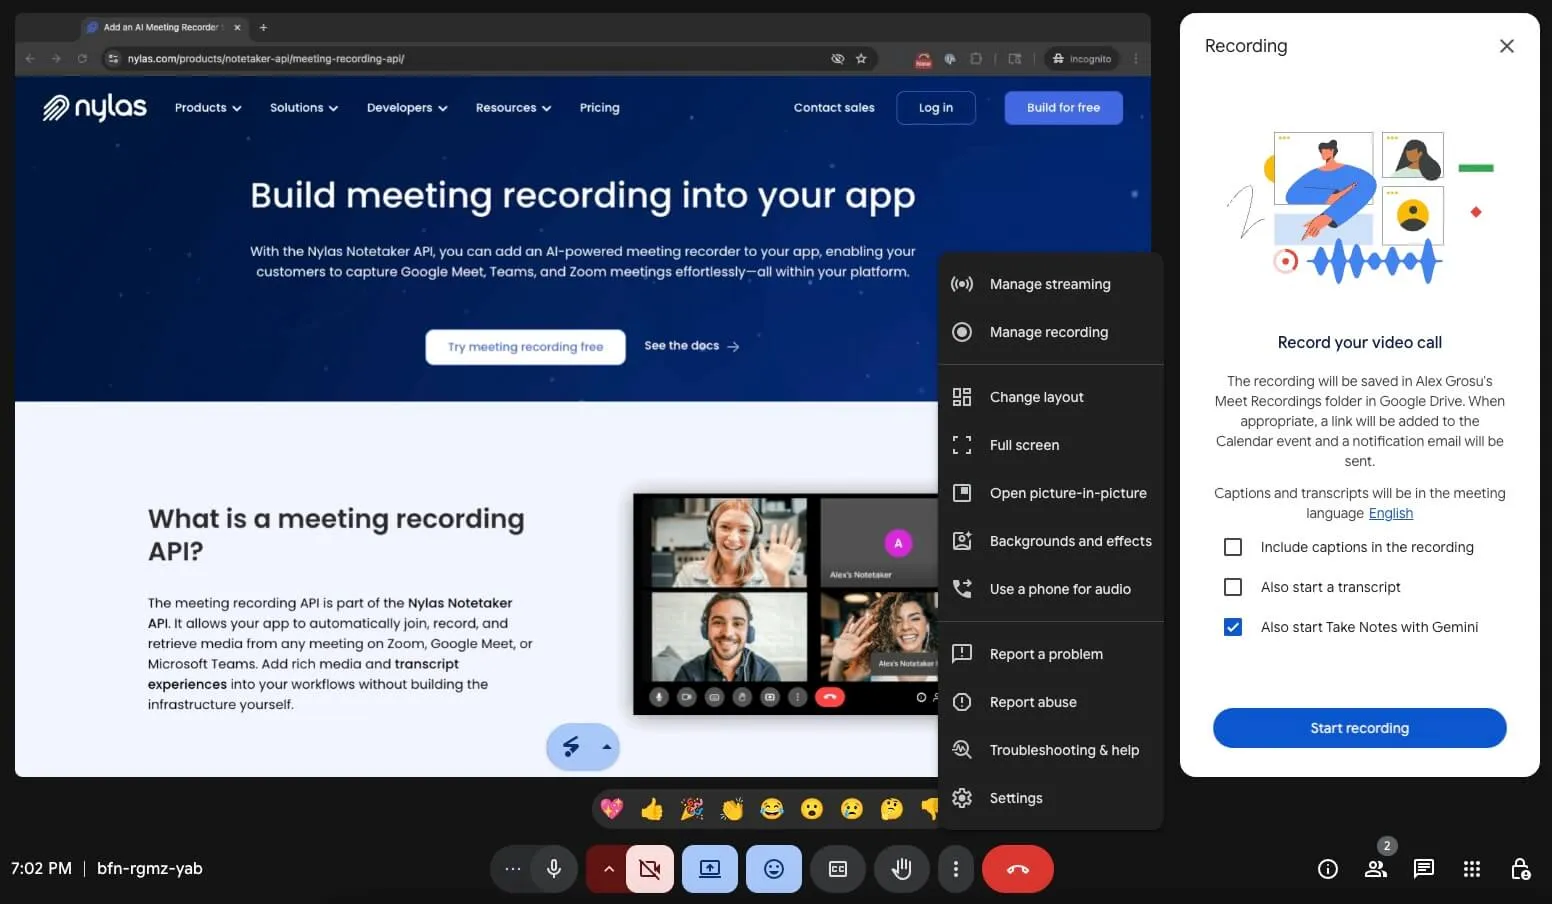Send the surprised face reaction
Screen dimensions: 1552x904
(x=812, y=808)
